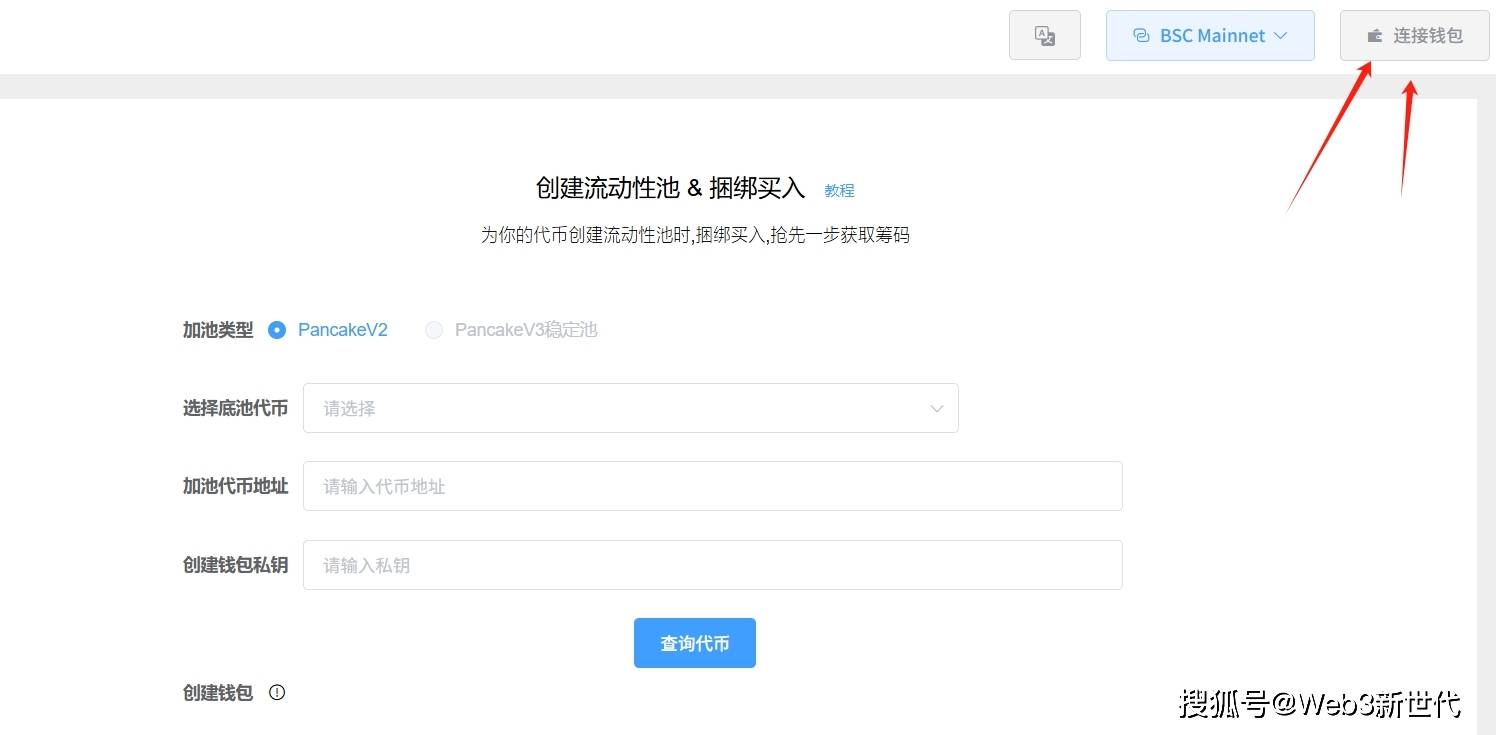This screenshot has width=1496, height=735.
Task: Click the wallet icon in 连接钱包 button
Action: (1375, 36)
